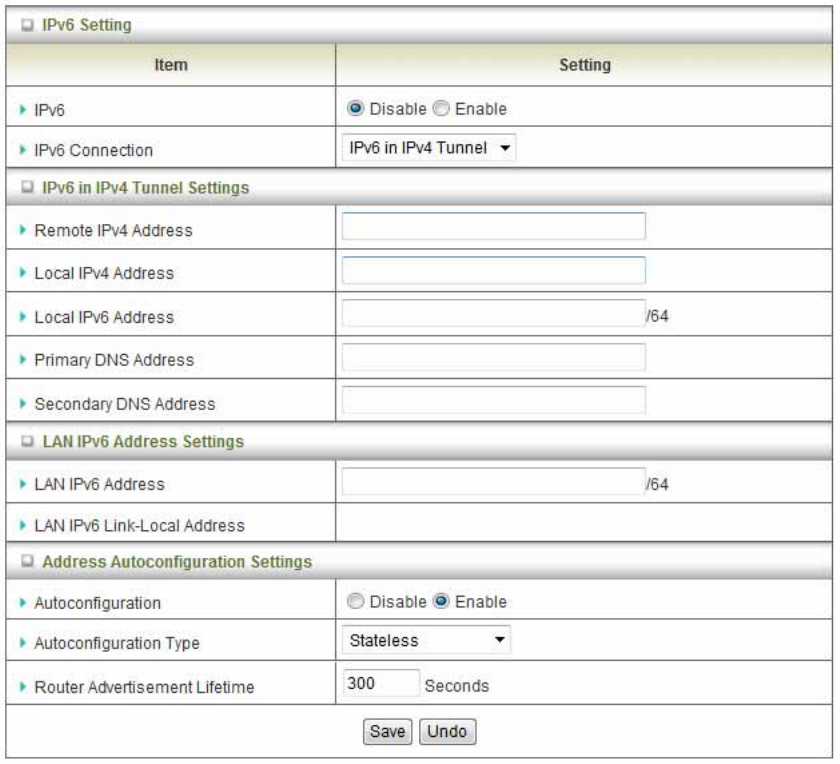840x764 pixels.
Task: Click the Undo button
Action: (447, 731)
